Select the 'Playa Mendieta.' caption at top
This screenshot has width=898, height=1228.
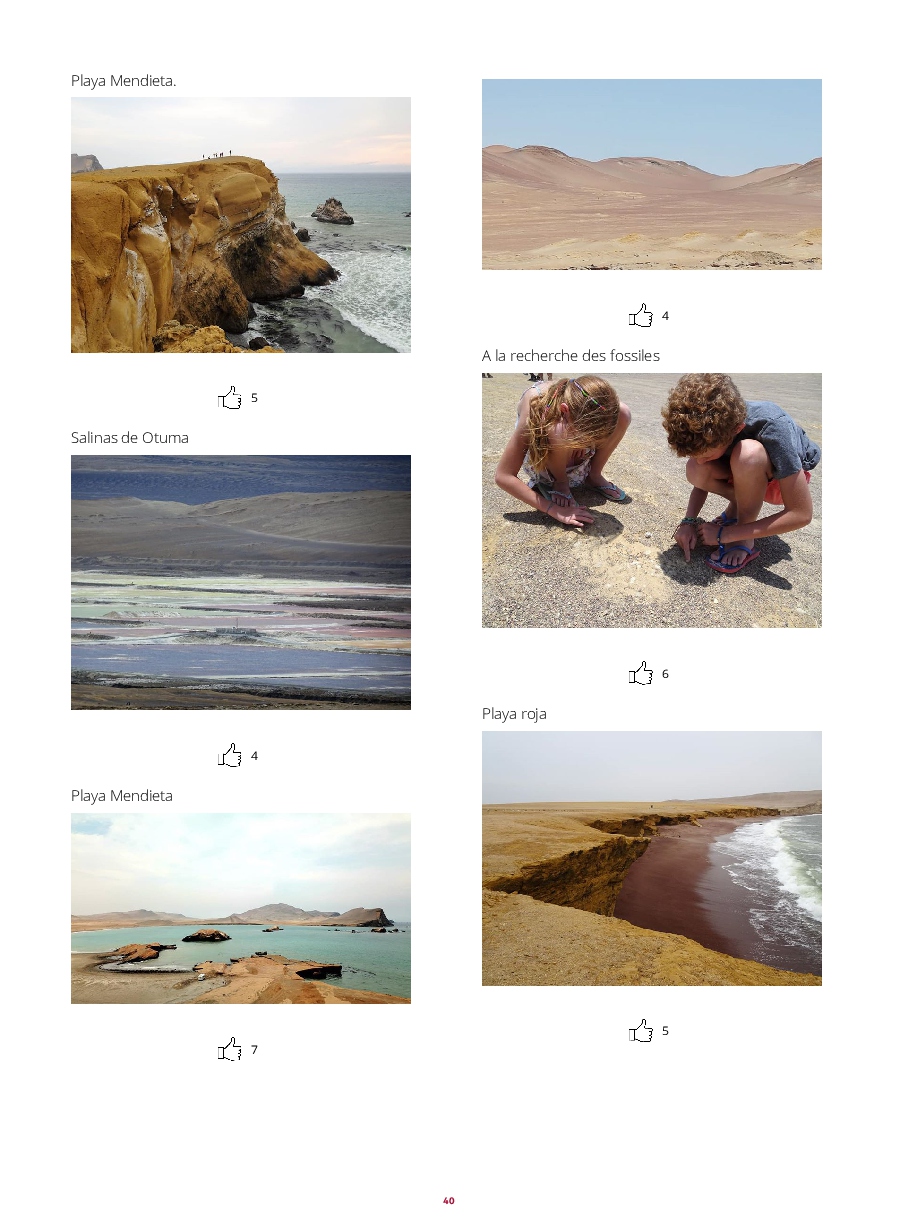[124, 80]
